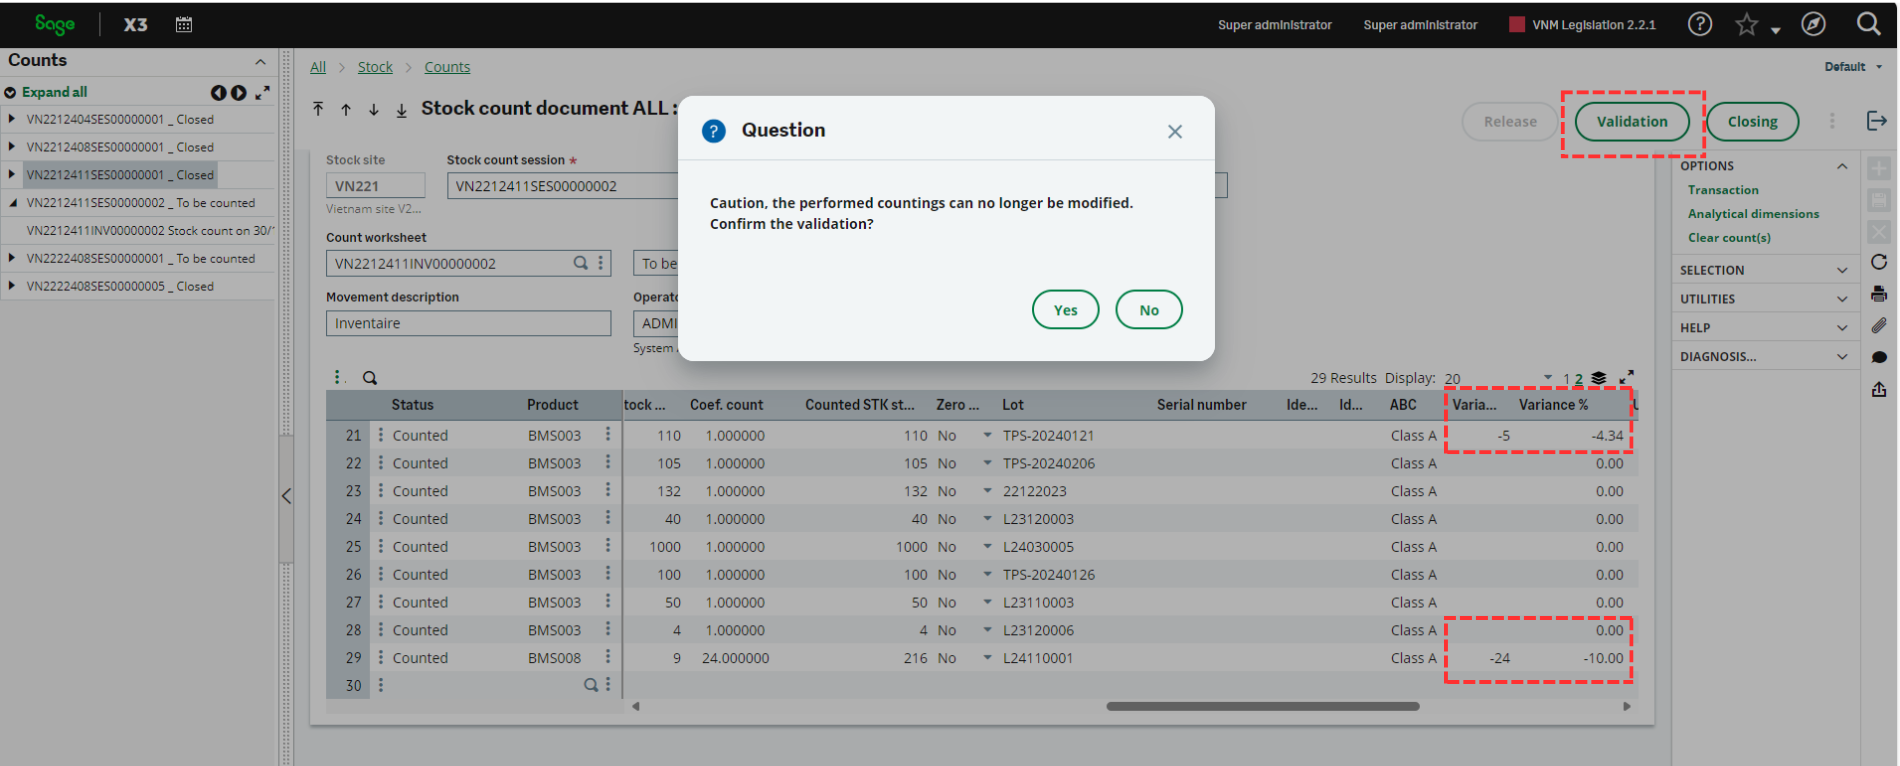Open the global search magnifier in the top bar
This screenshot has height=766, width=1900.
pyautogui.click(x=1868, y=24)
